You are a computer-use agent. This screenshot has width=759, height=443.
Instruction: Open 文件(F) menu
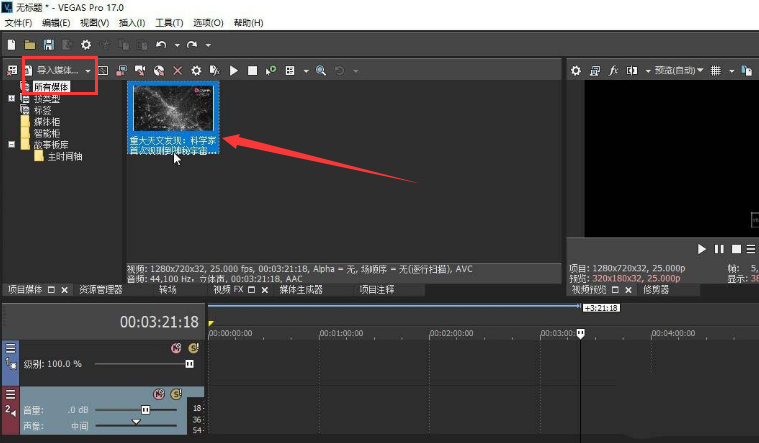18,23
